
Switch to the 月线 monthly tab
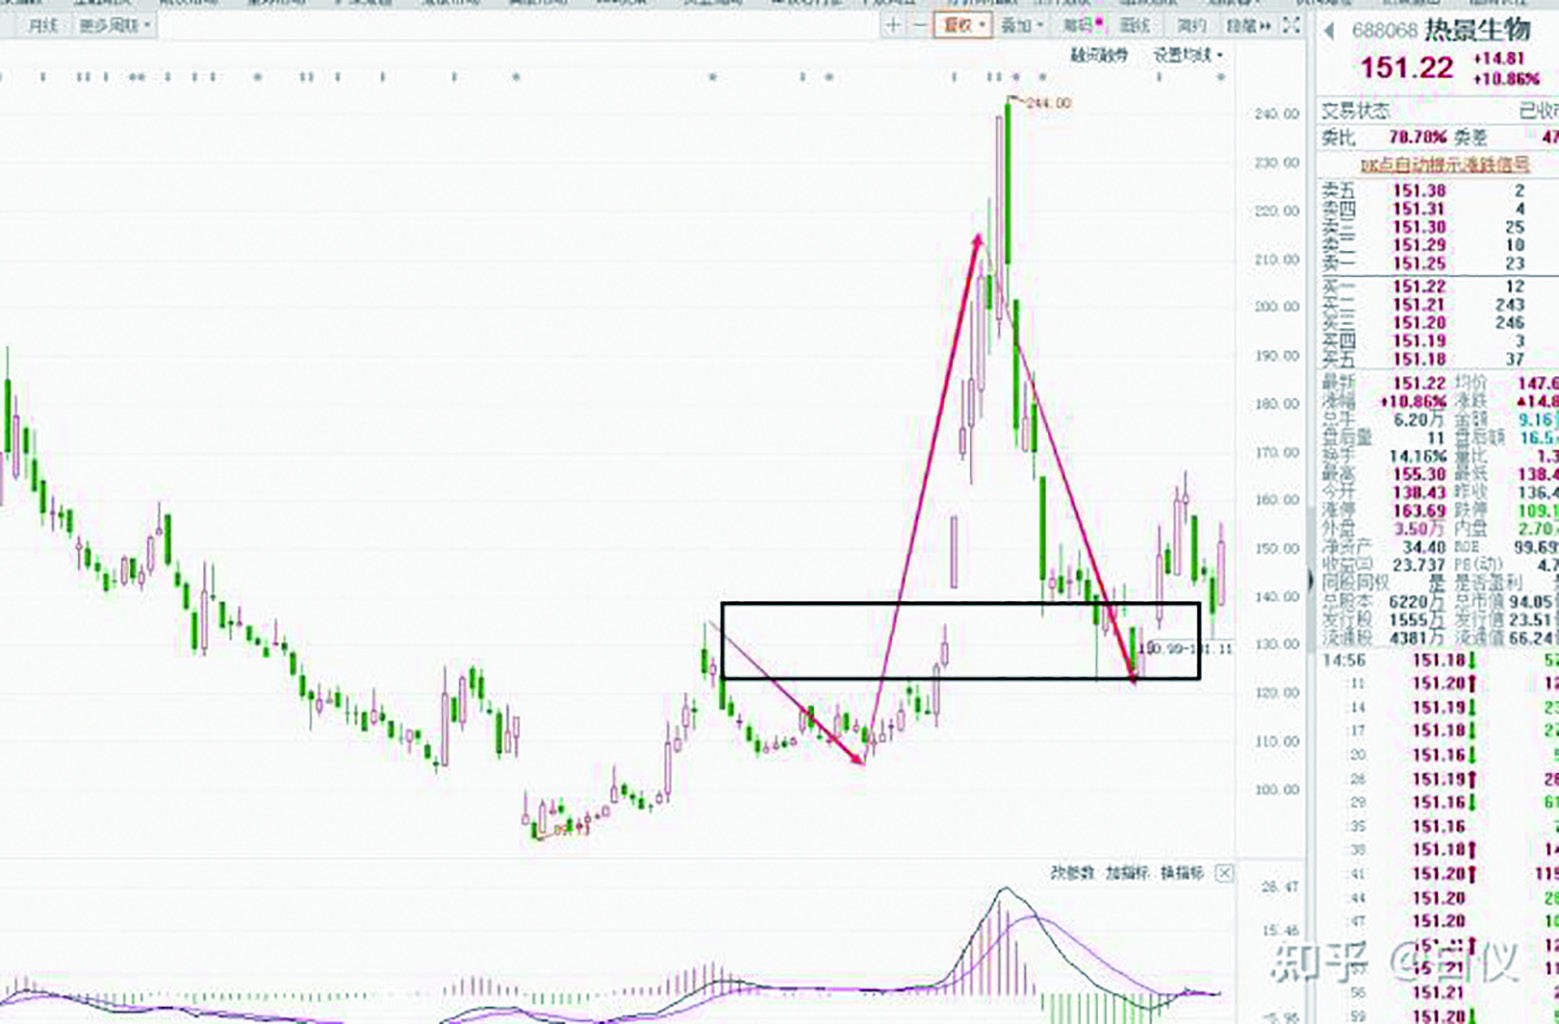coord(42,25)
